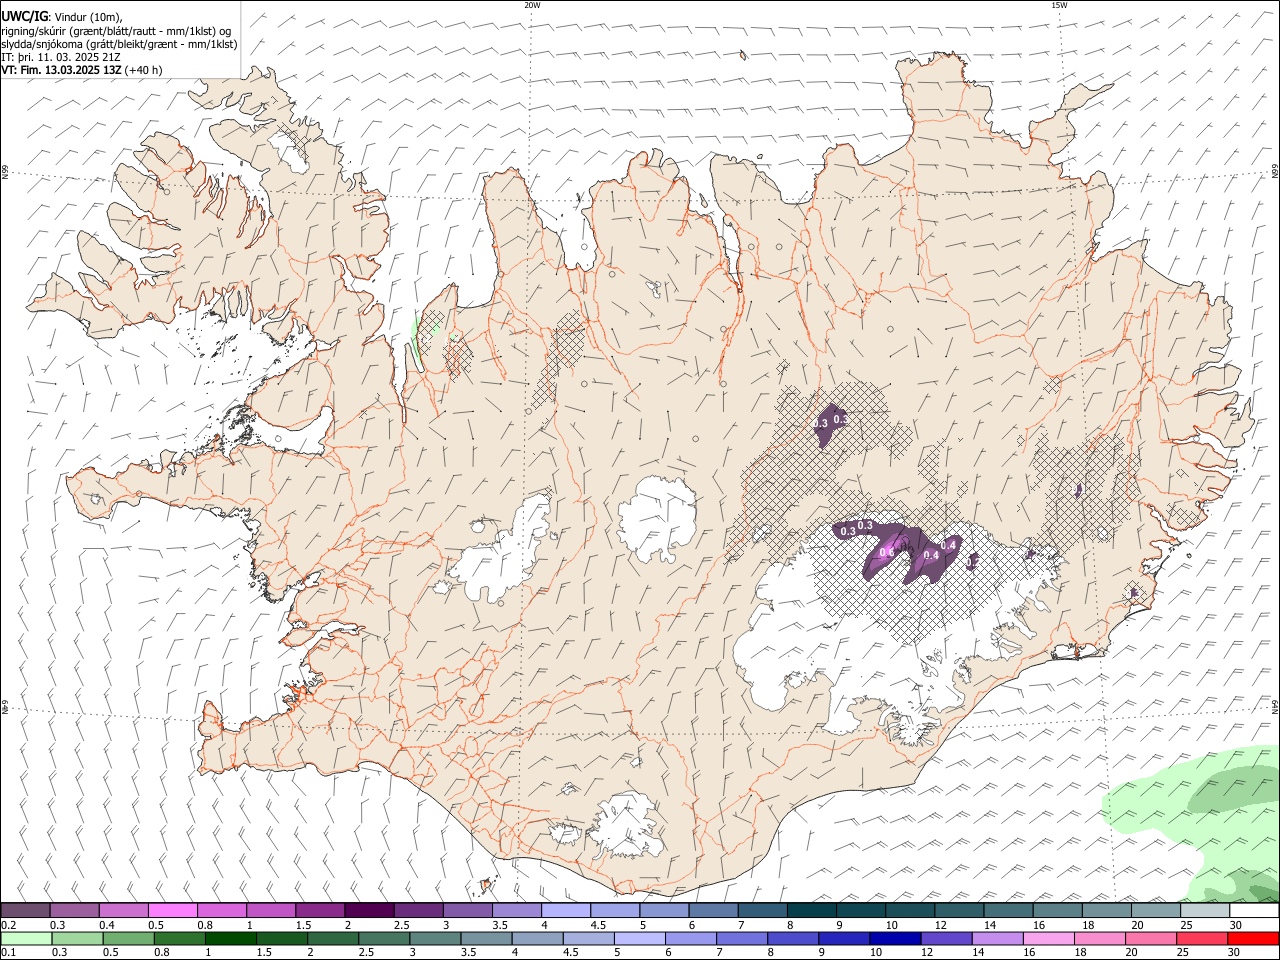The width and height of the screenshot is (1280, 960).
Task: Click the initial time line 'IT: þri. 11. 03. 2025 21Z'
Action: [62, 57]
